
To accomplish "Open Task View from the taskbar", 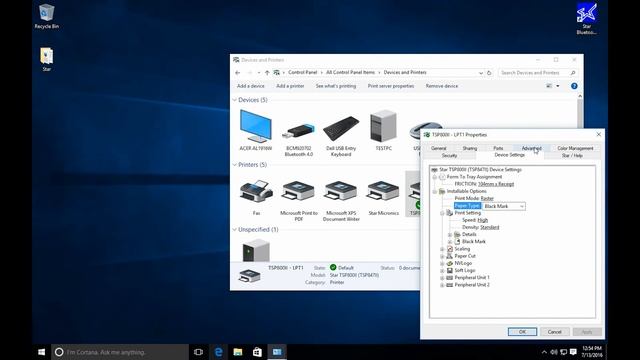I will coord(198,352).
